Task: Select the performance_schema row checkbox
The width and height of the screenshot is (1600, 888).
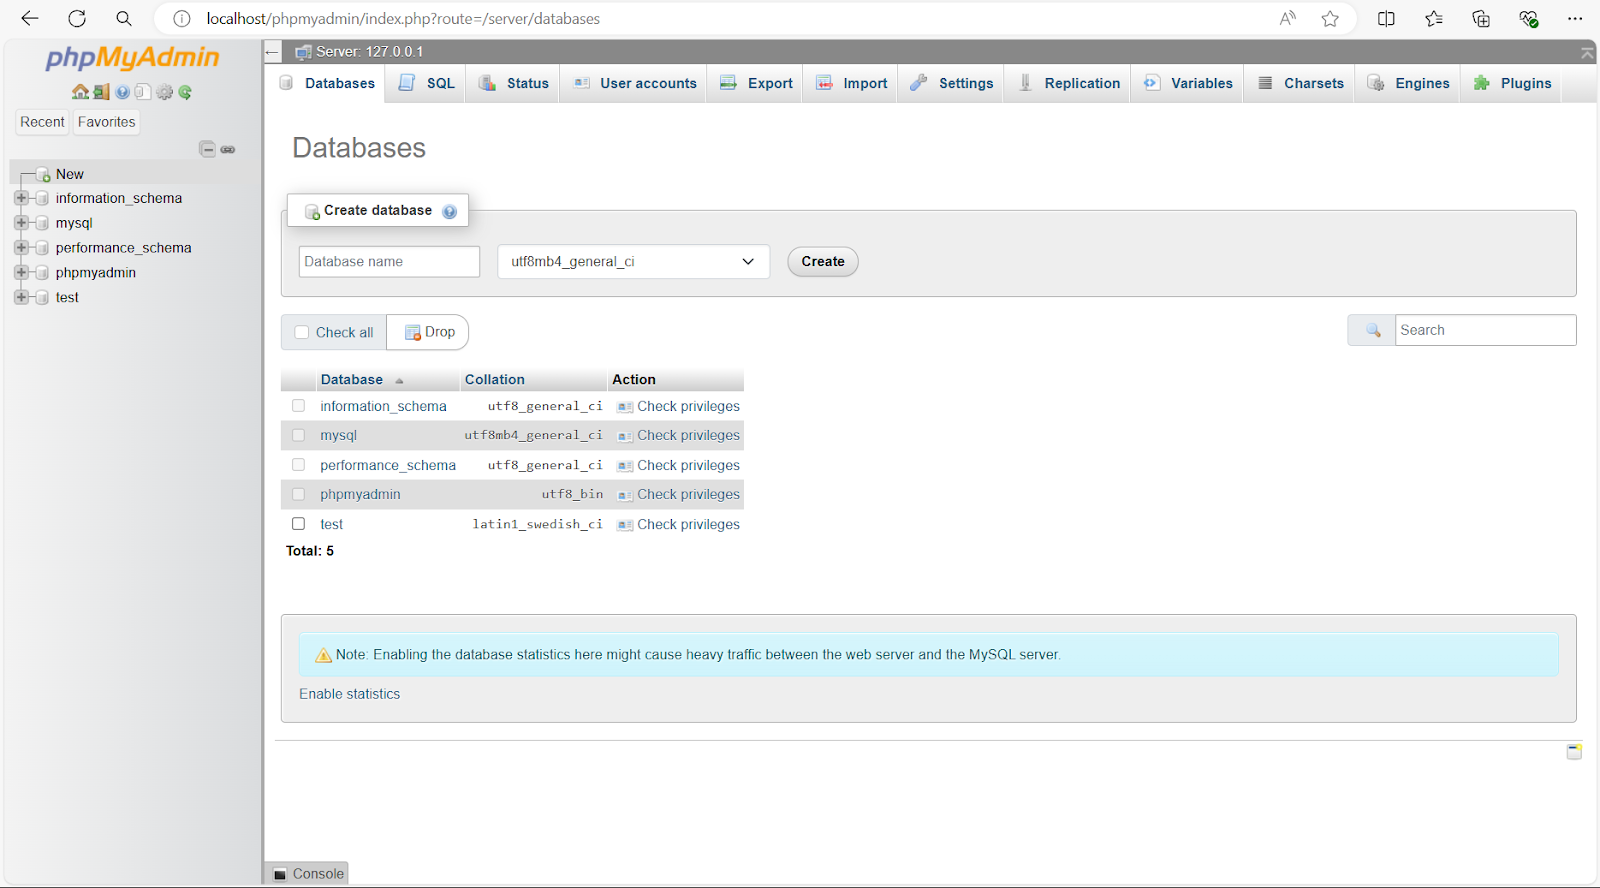Action: 298,465
